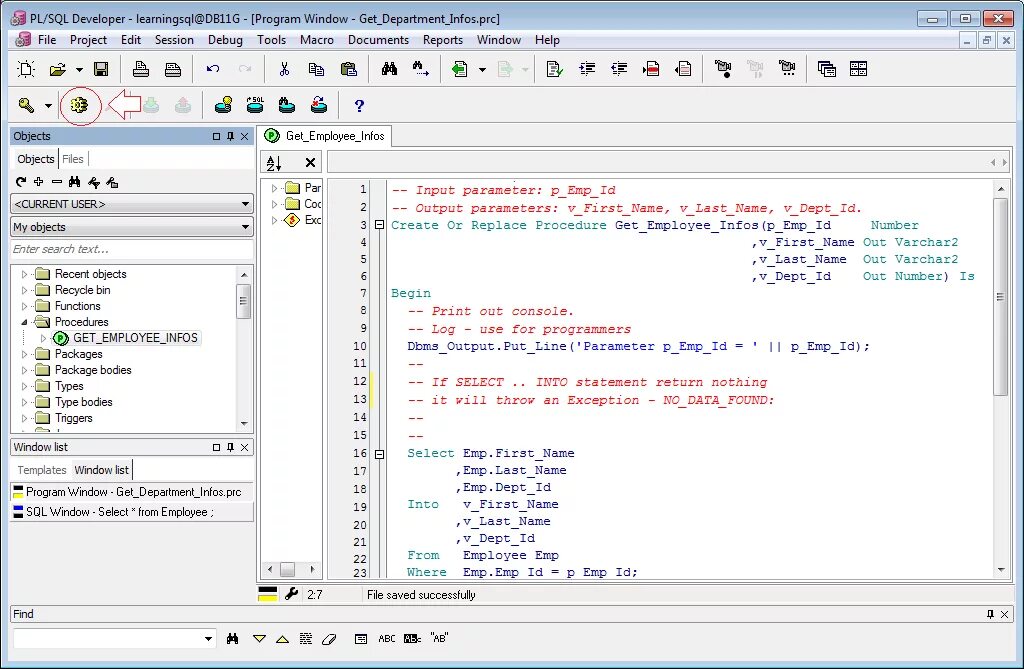Click the find next yellow down triangle
The image size is (1024, 669).
pos(259,638)
